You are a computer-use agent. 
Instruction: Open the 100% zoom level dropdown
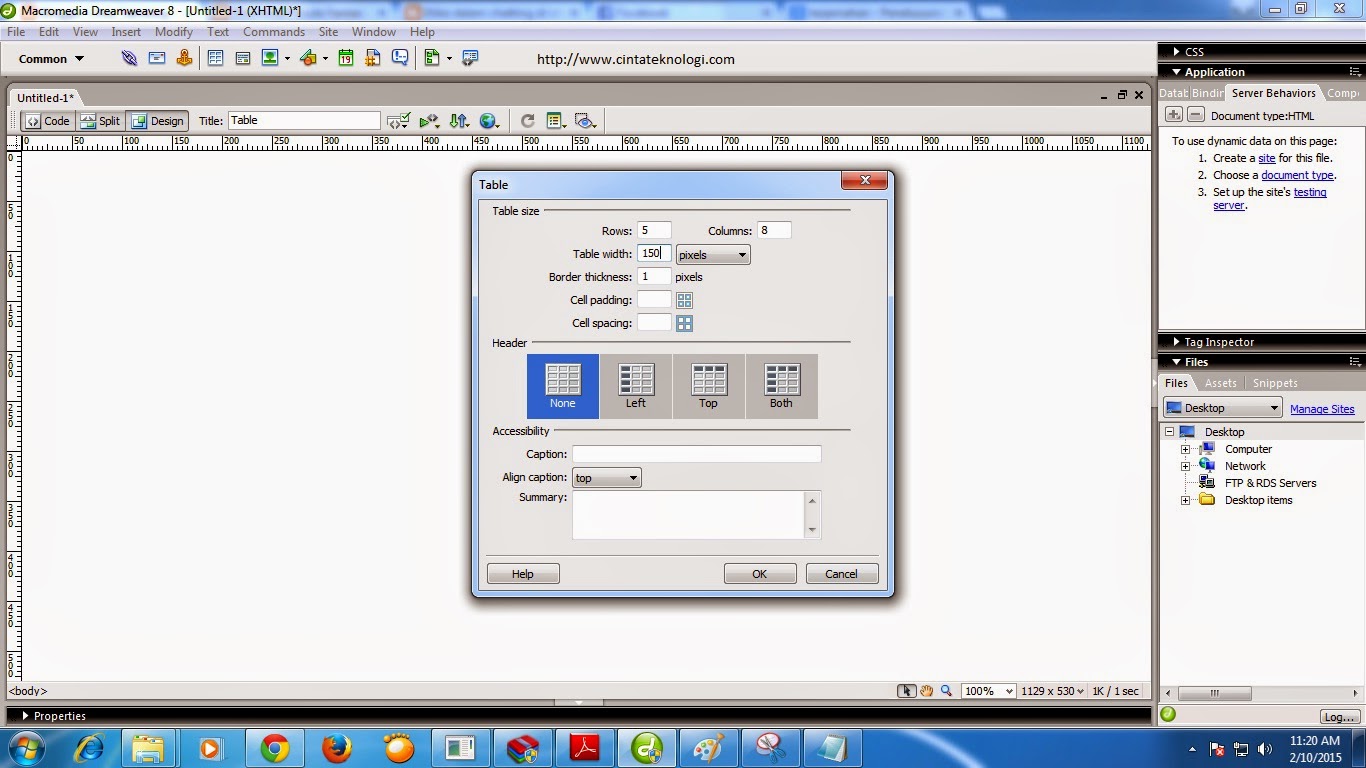click(x=989, y=691)
